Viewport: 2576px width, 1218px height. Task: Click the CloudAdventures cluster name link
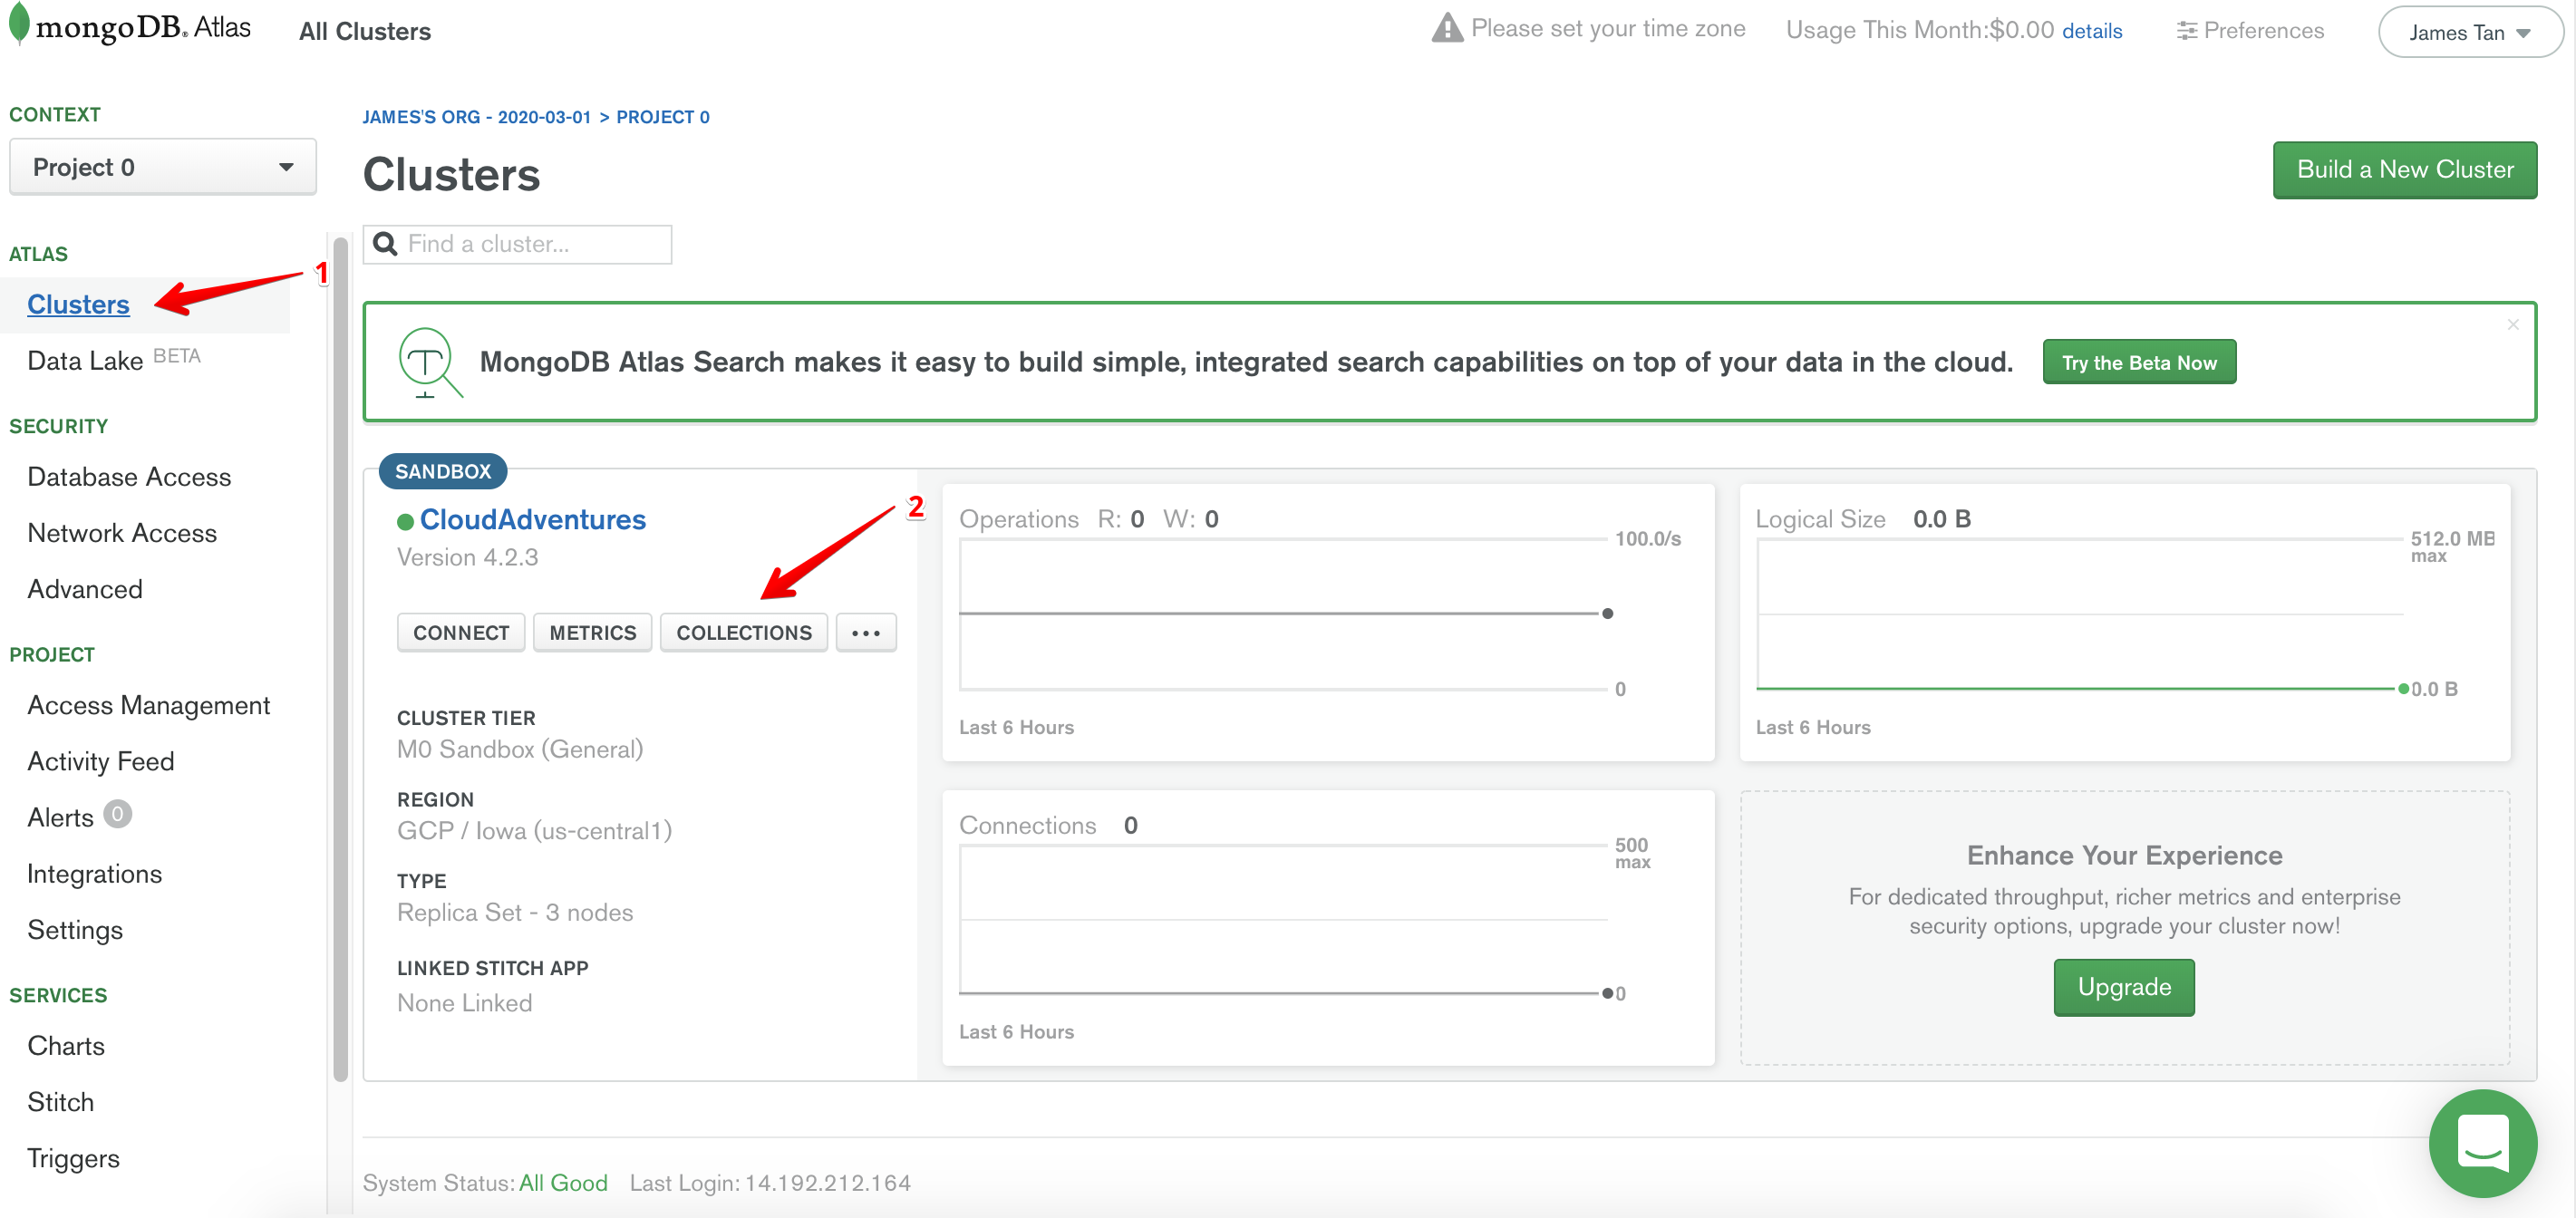click(532, 520)
